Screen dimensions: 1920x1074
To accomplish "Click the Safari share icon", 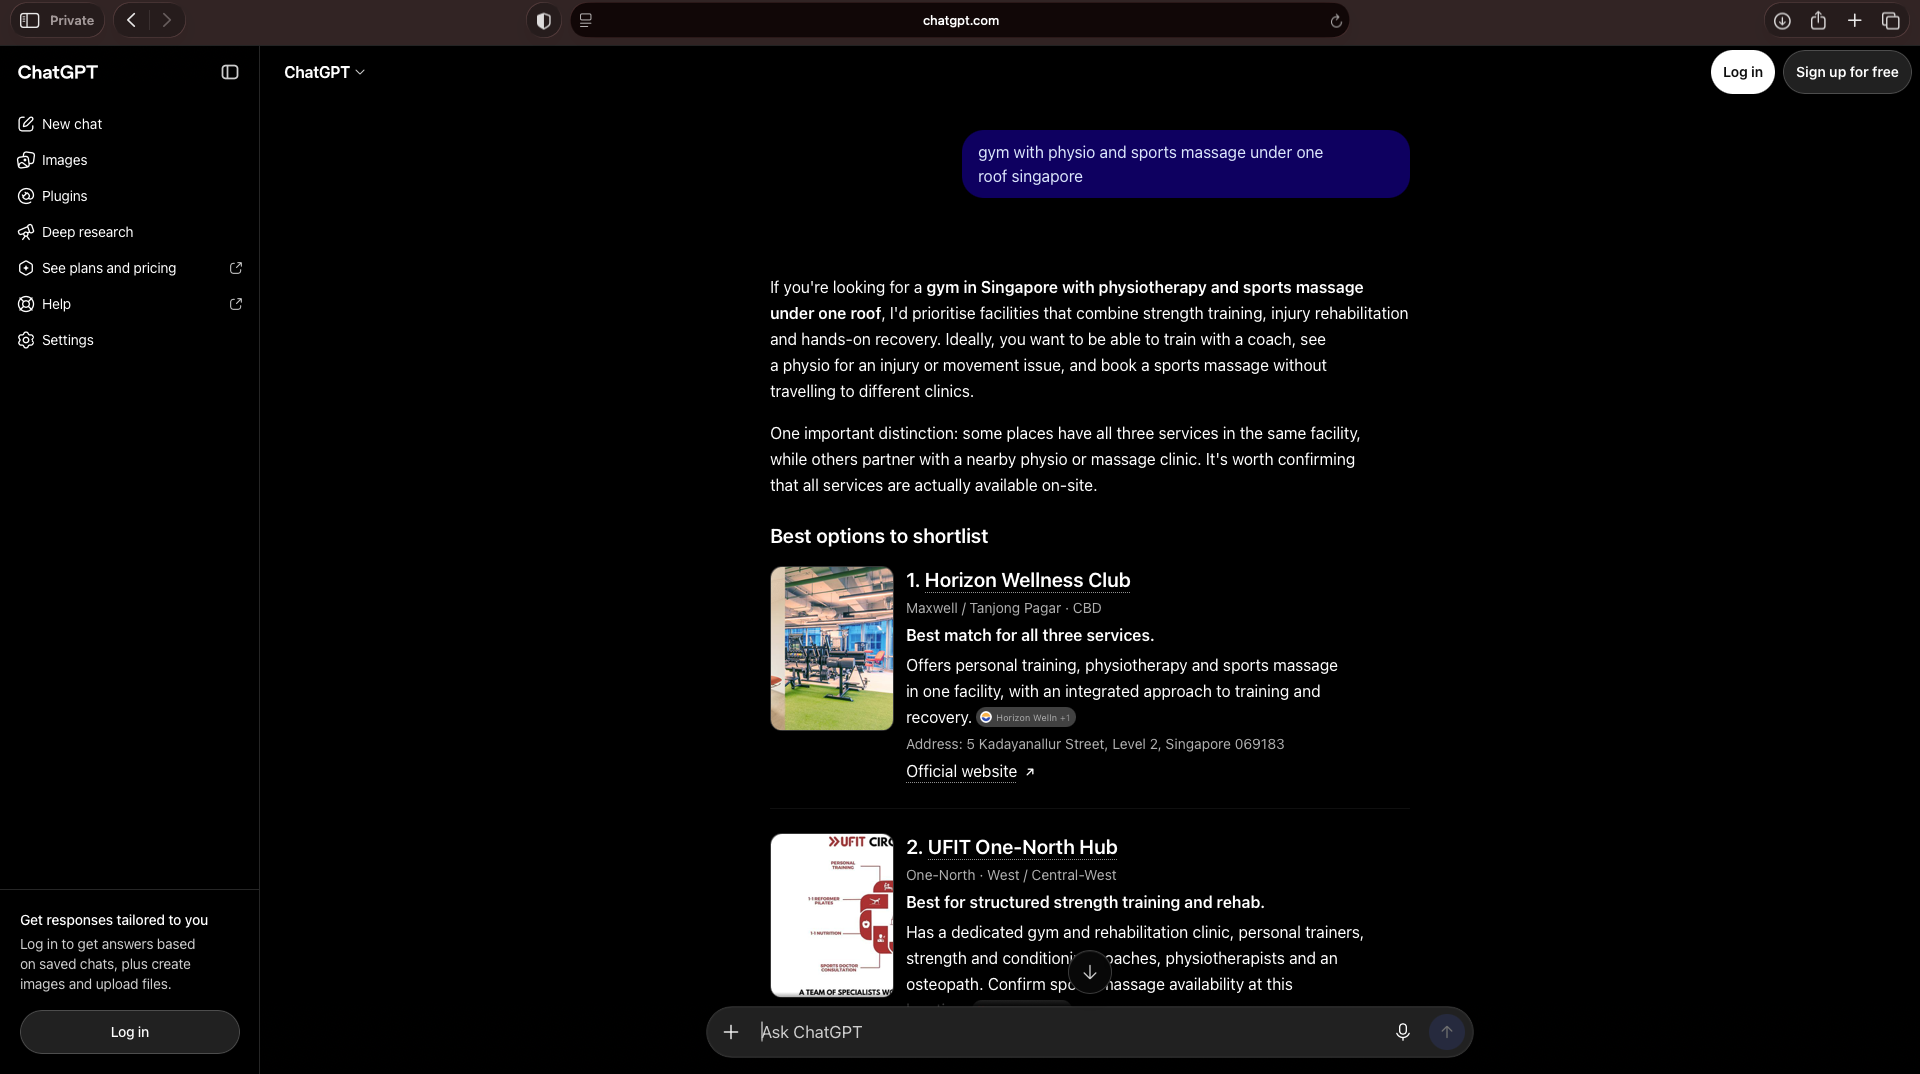I will pos(1818,20).
